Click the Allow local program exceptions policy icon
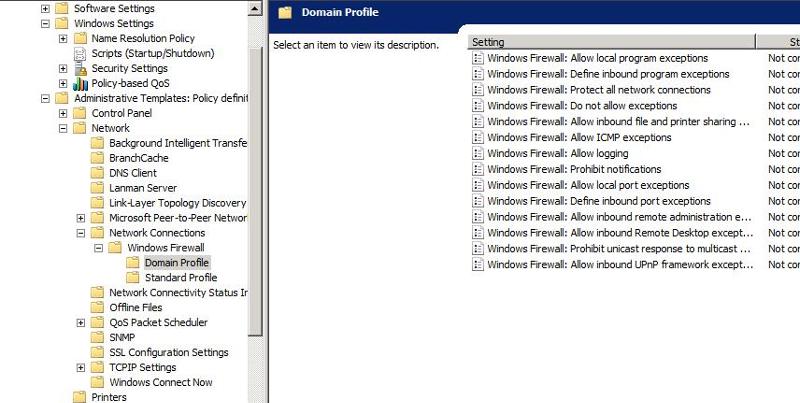 click(478, 58)
